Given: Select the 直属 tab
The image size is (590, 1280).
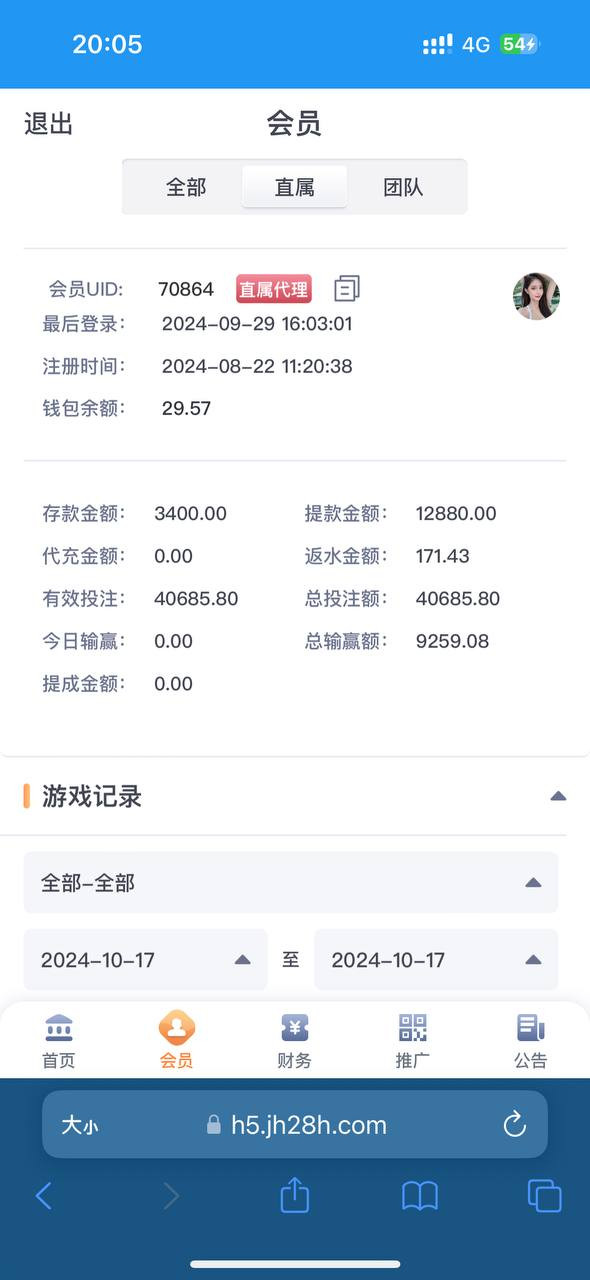Looking at the screenshot, I should coord(295,187).
